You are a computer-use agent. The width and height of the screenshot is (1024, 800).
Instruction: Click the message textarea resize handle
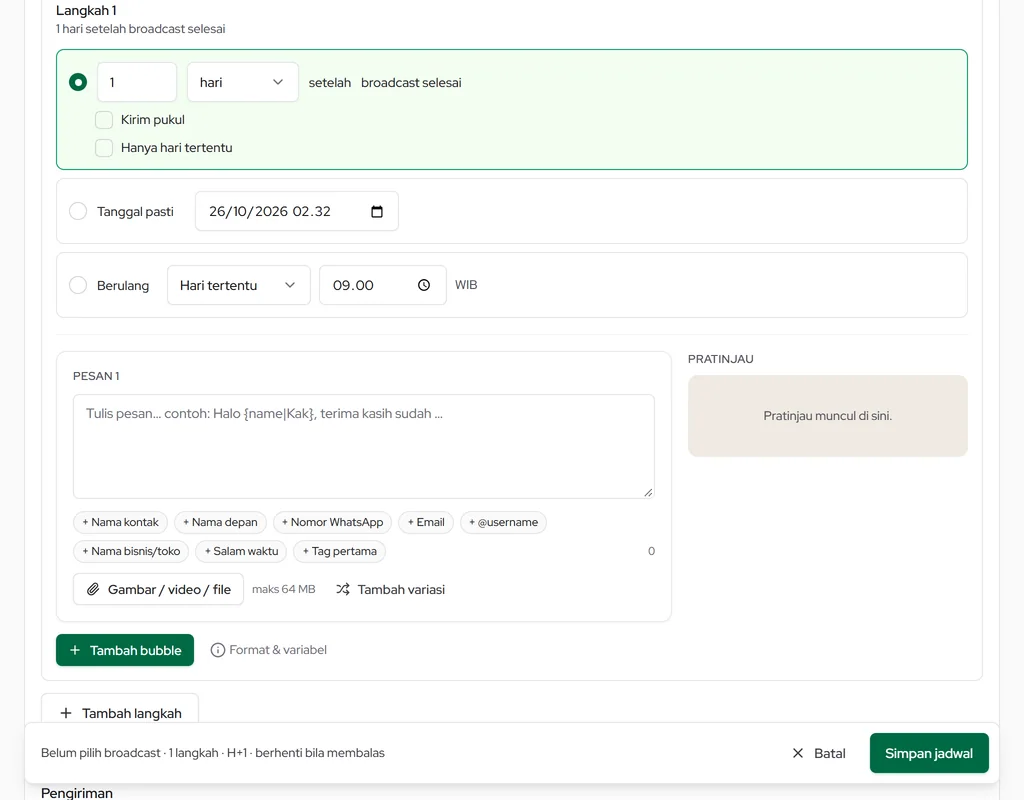click(x=648, y=492)
